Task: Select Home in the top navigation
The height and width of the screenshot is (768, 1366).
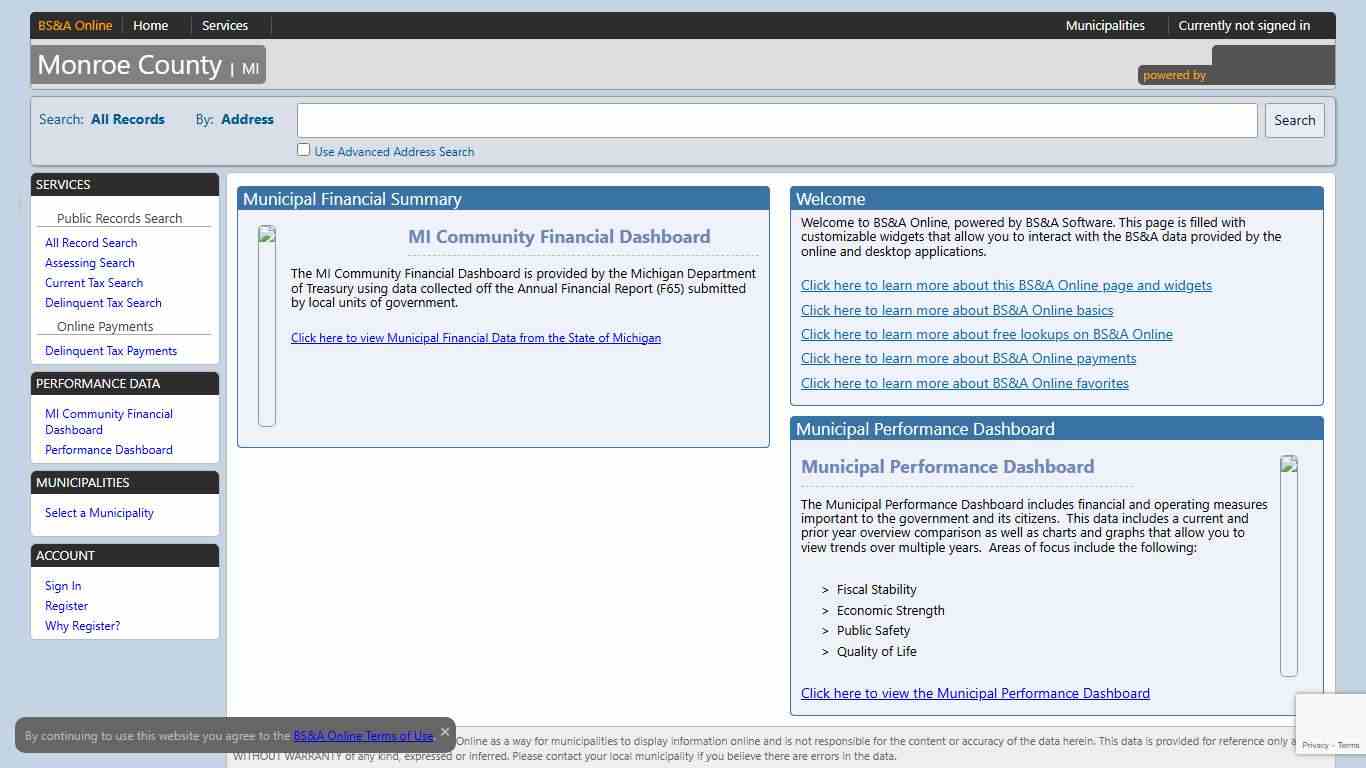Action: 150,25
